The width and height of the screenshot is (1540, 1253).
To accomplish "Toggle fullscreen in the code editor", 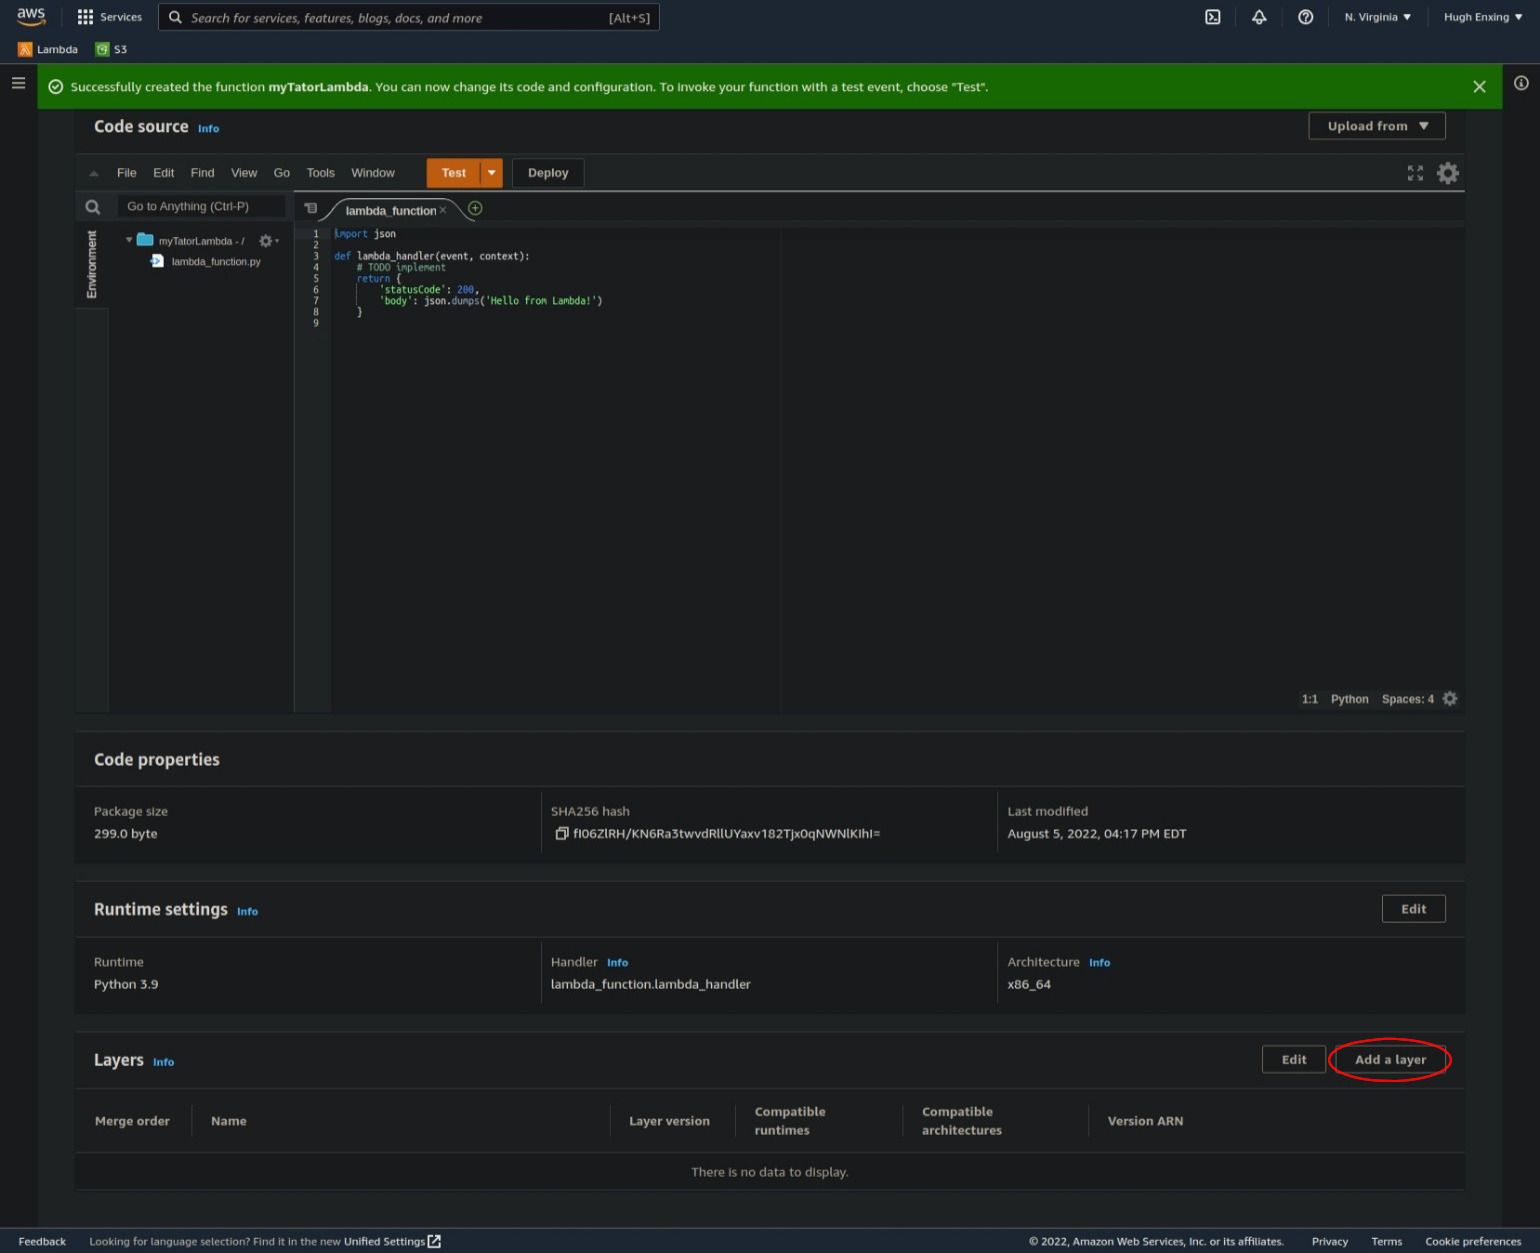I will tap(1415, 173).
